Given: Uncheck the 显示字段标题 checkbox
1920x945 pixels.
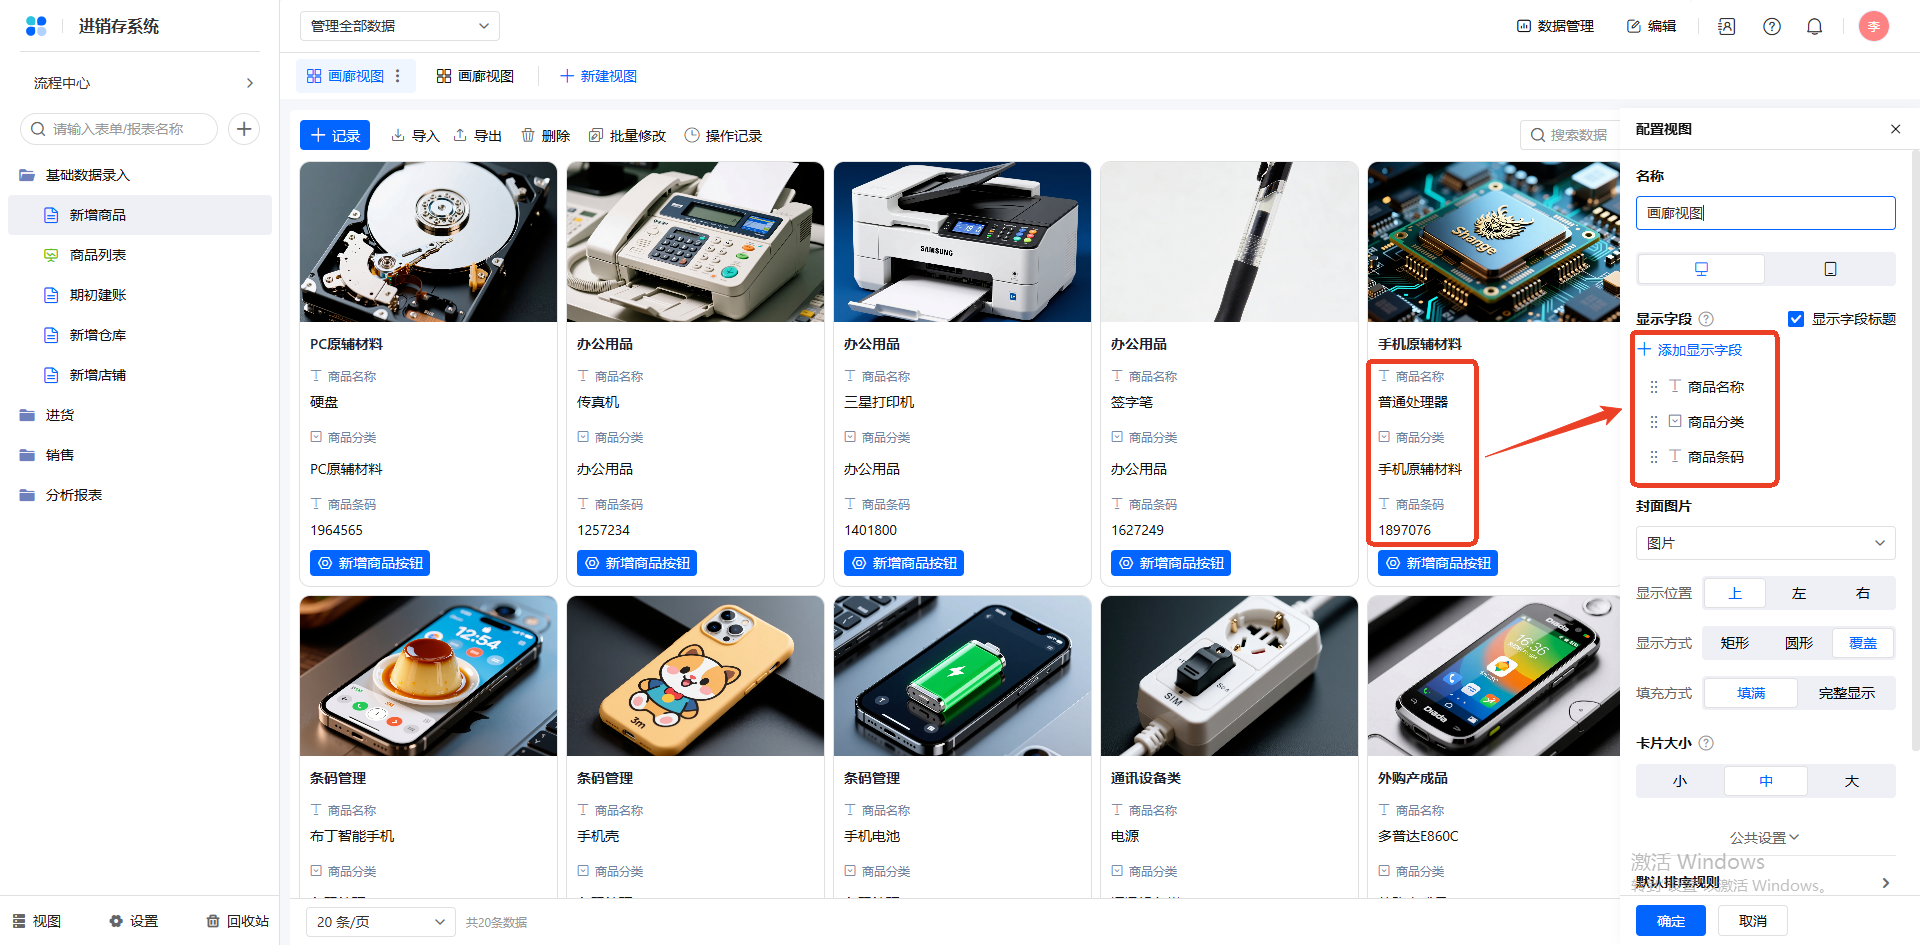Looking at the screenshot, I should (1796, 319).
